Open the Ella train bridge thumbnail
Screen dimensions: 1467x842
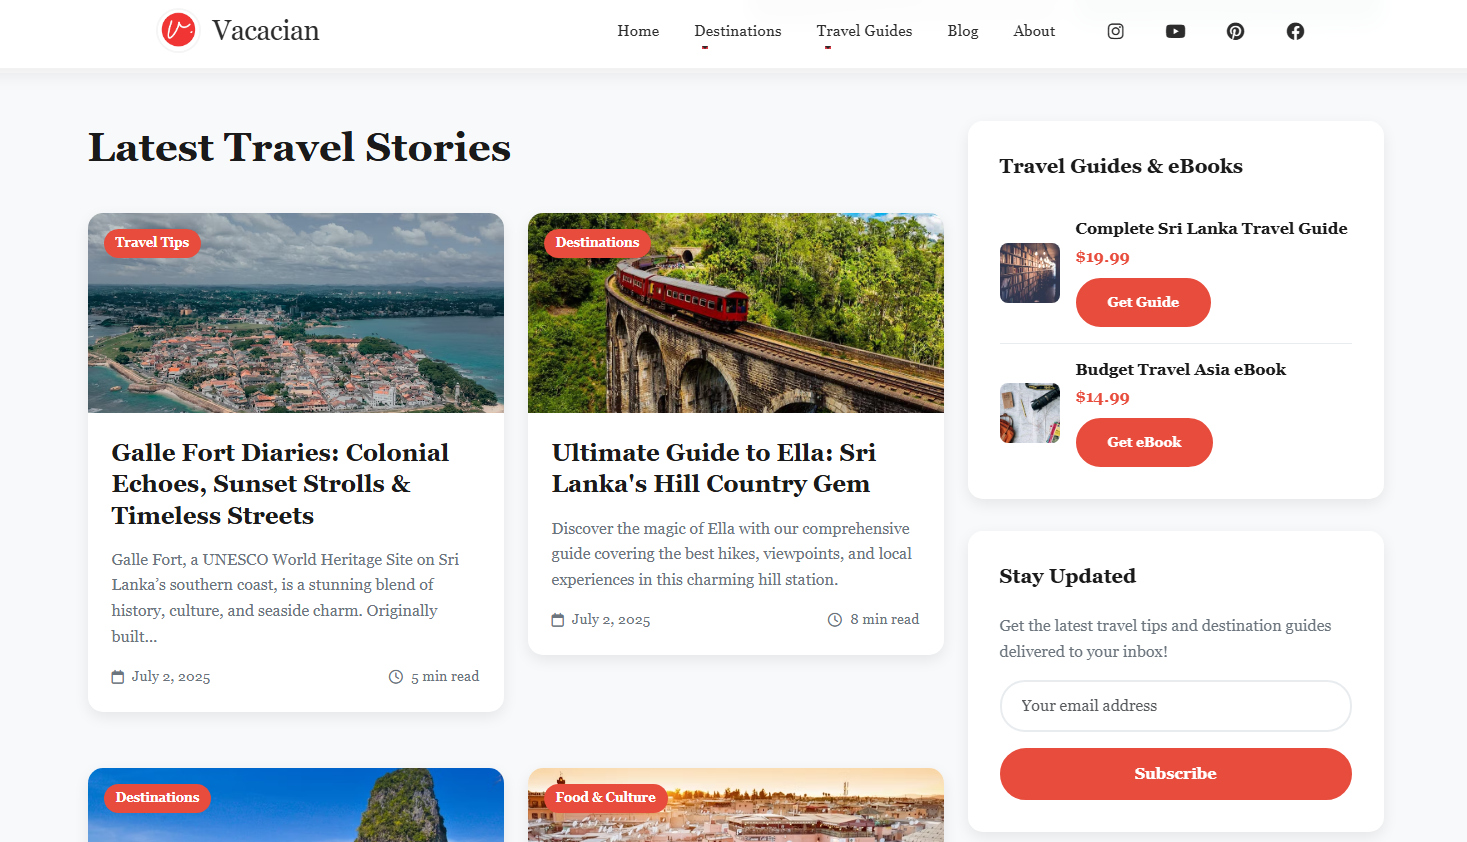click(x=735, y=313)
